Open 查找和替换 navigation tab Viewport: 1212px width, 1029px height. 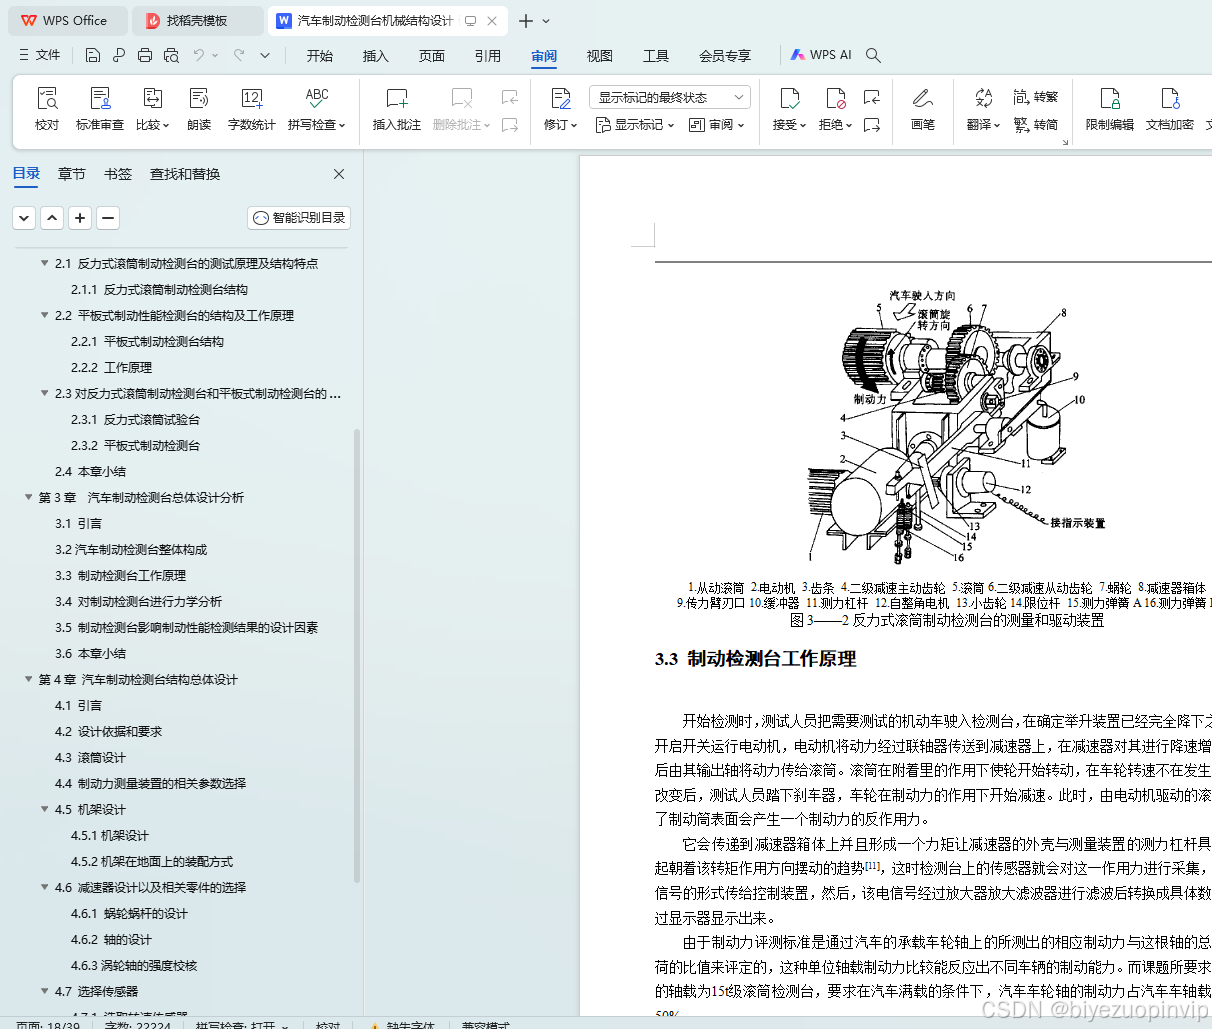pyautogui.click(x=185, y=174)
